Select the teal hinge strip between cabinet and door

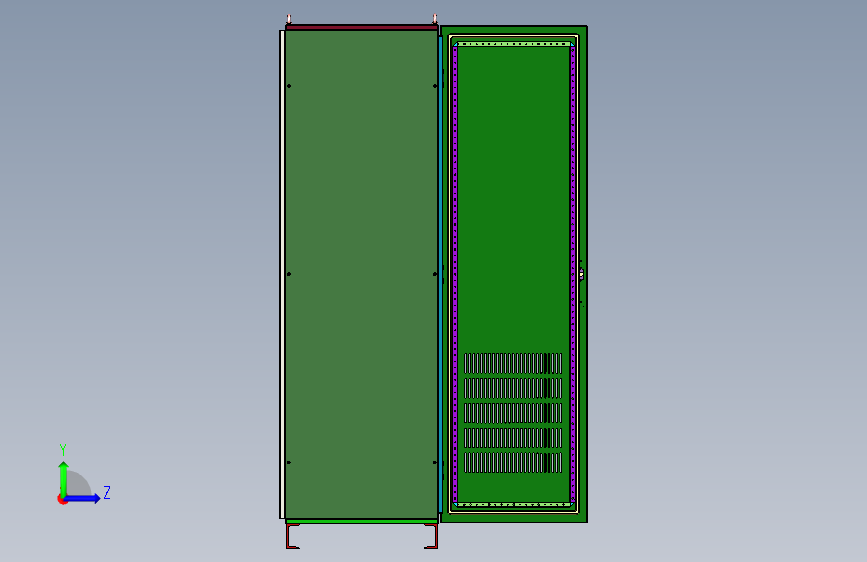[440, 274]
